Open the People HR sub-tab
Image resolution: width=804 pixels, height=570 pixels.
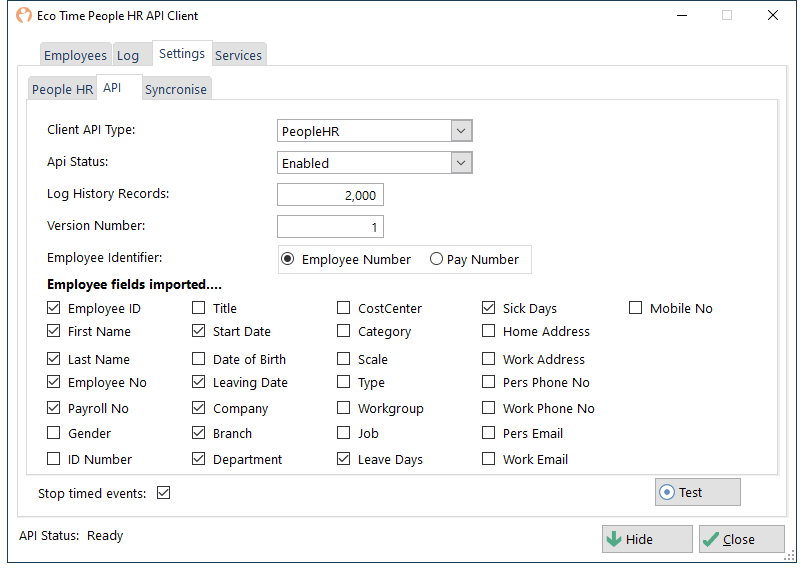63,89
